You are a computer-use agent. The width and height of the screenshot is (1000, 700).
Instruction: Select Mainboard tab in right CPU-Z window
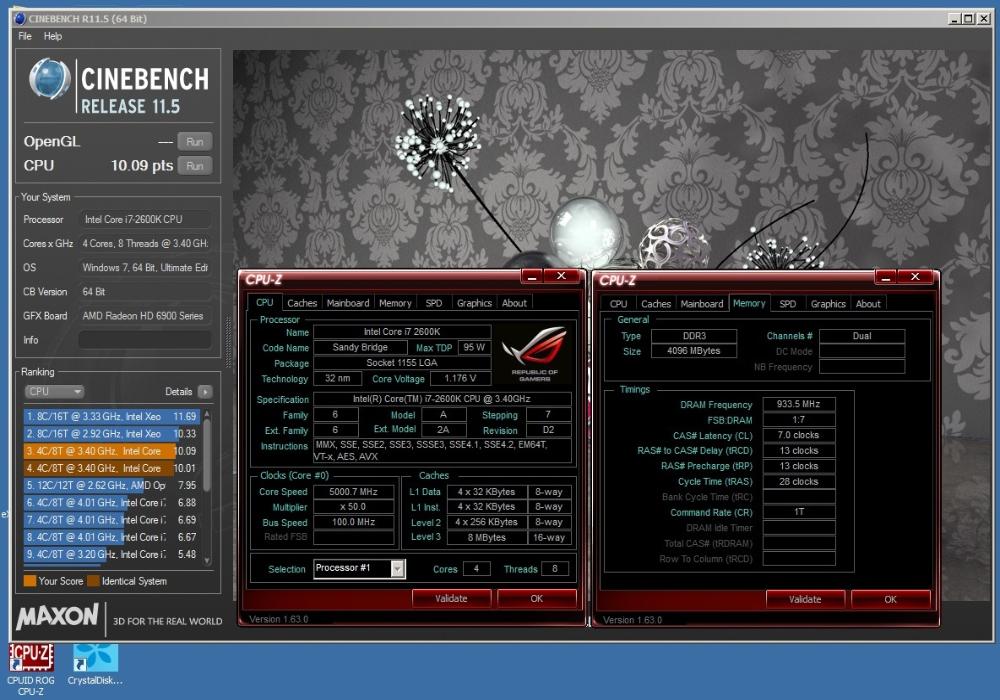[702, 303]
